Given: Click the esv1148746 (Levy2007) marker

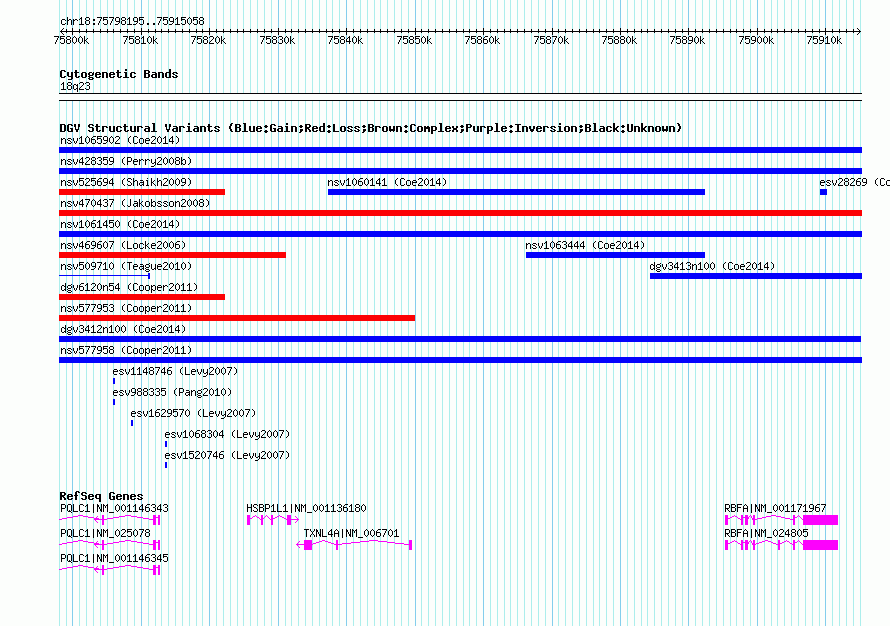Looking at the screenshot, I should (x=114, y=381).
